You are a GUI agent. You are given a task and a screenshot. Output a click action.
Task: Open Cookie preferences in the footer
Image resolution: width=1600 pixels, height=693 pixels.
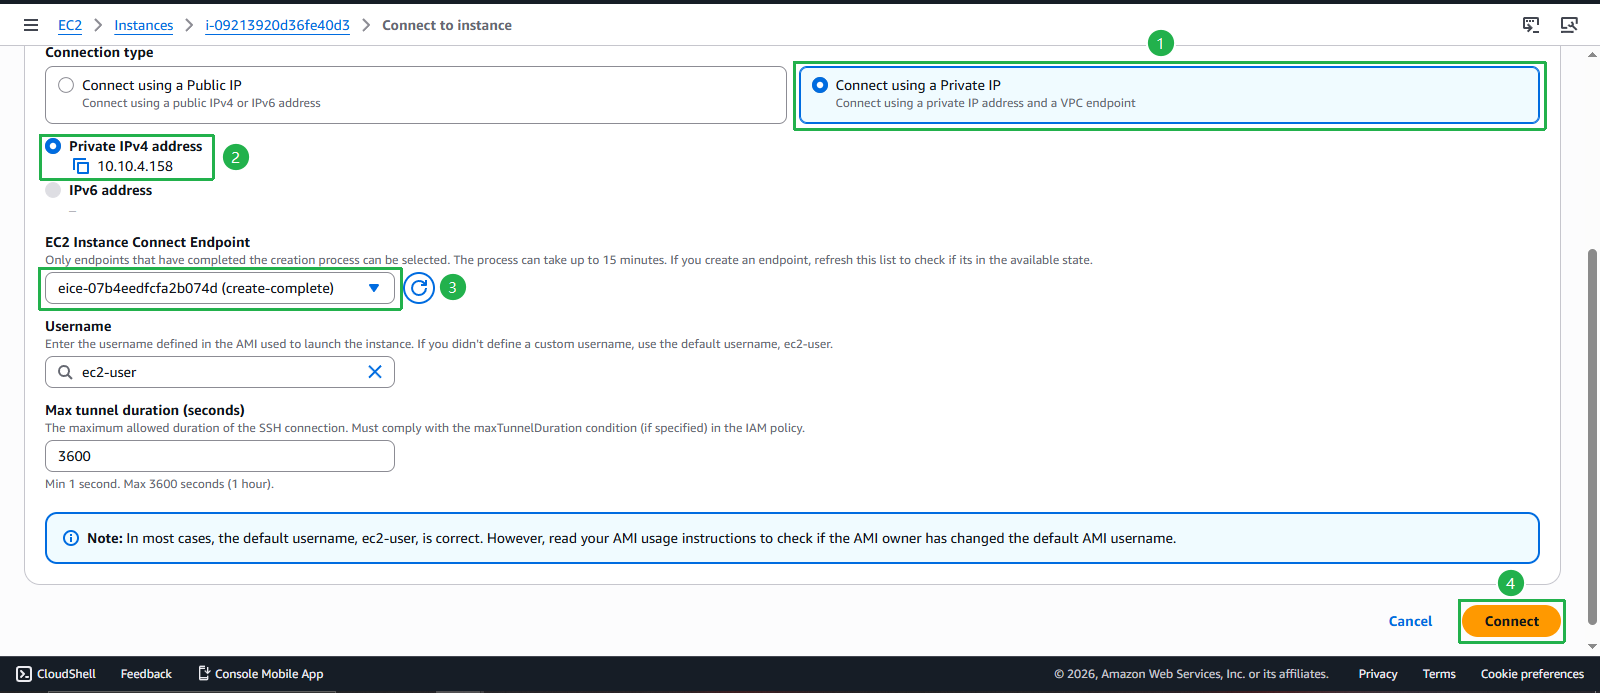[x=1532, y=674]
